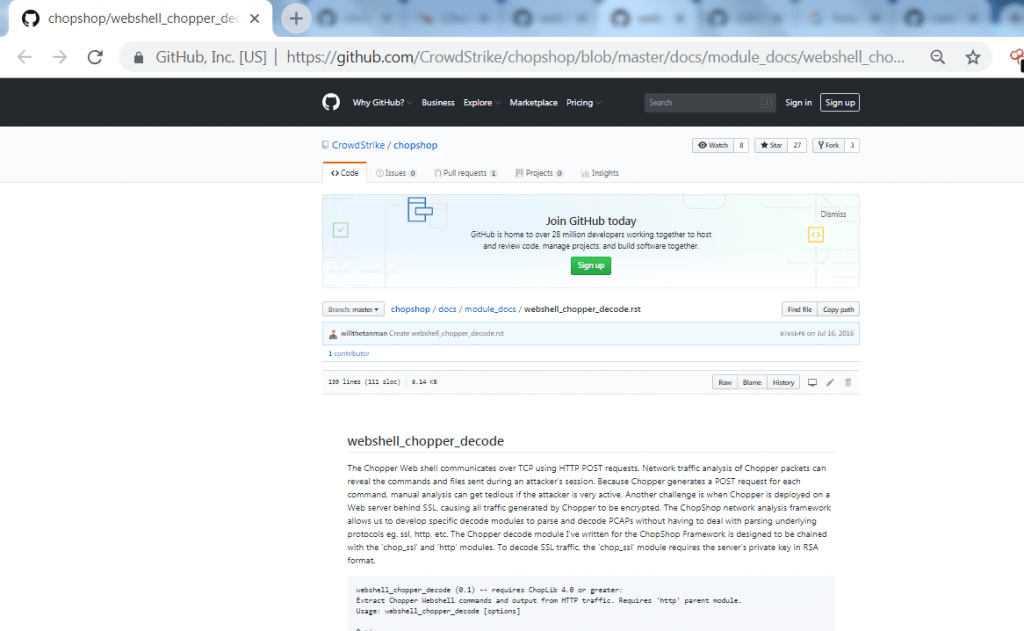Switch to the Pull requests tab
This screenshot has width=1024, height=631.
coord(466,173)
